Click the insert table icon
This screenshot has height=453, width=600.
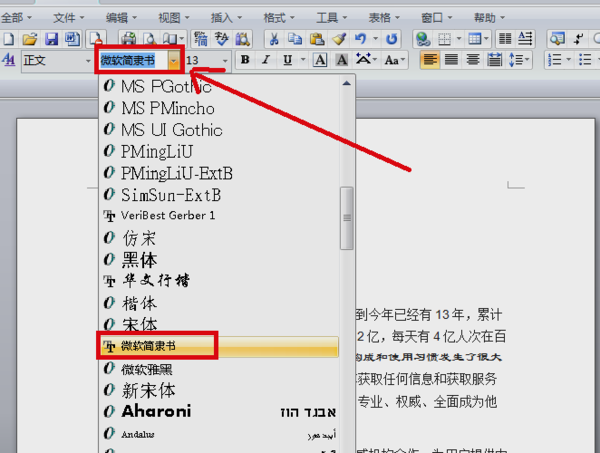(x=475, y=39)
